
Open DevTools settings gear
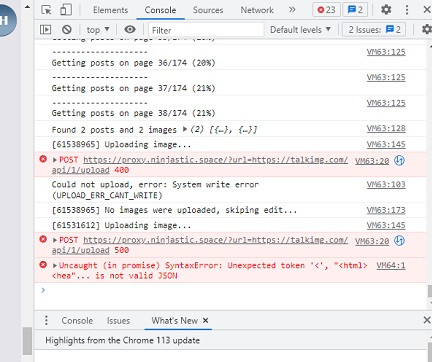(386, 10)
